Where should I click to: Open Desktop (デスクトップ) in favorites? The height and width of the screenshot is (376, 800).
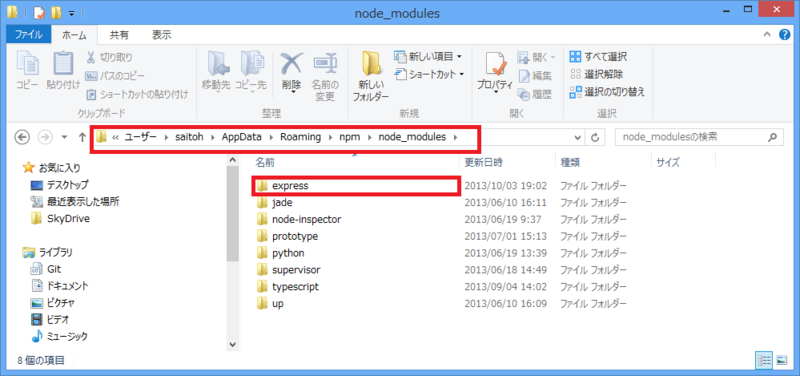pos(60,184)
